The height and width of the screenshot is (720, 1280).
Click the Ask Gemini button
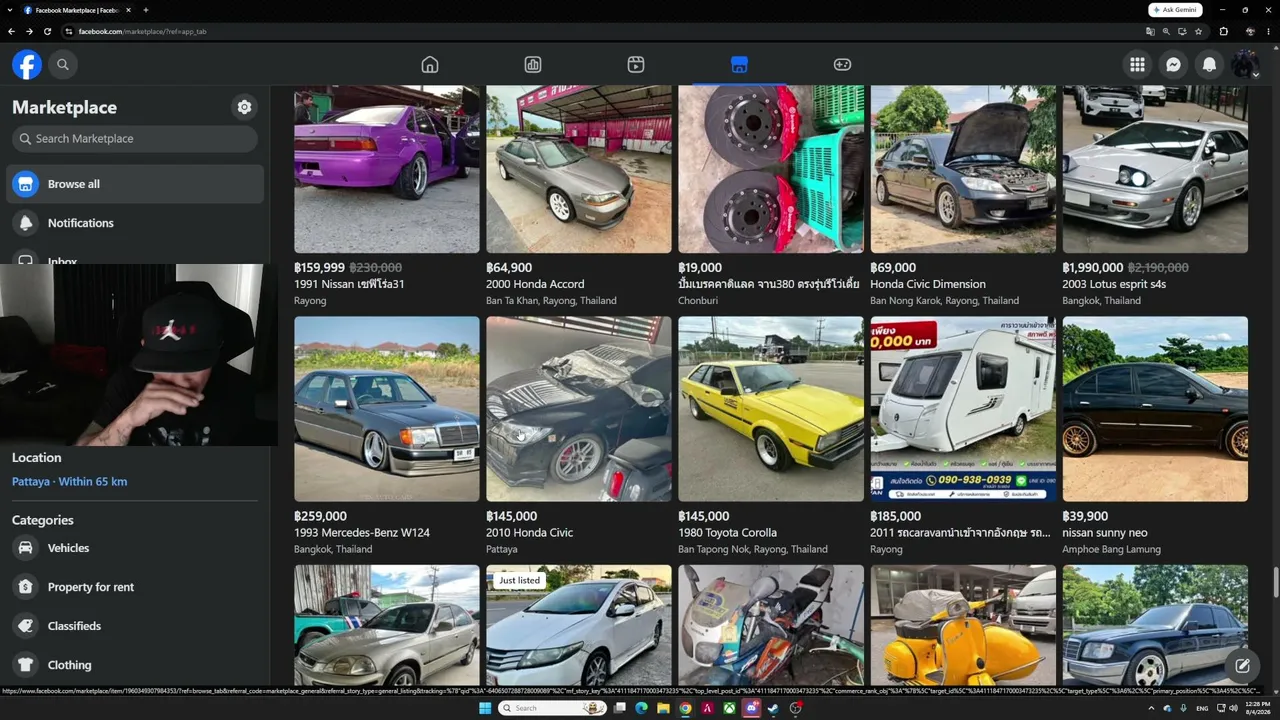click(x=1174, y=10)
